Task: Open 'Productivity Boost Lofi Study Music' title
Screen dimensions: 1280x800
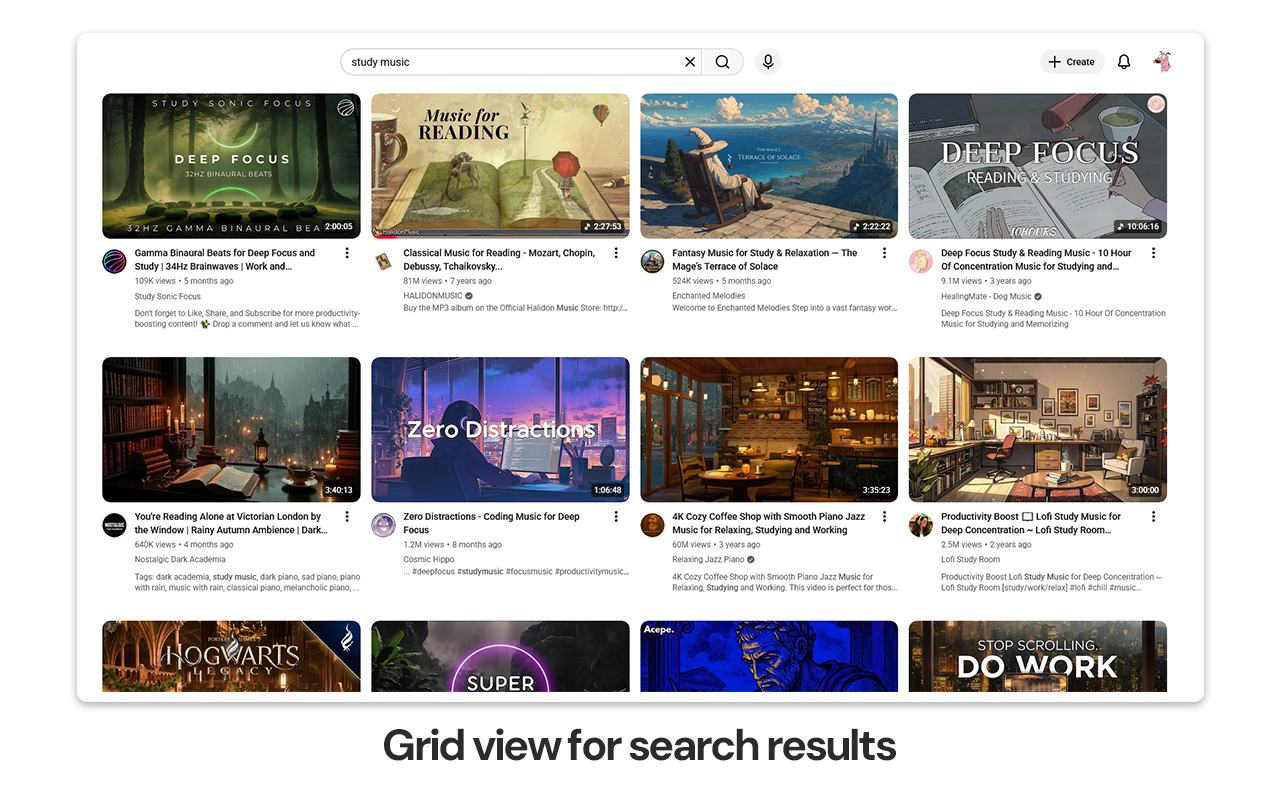Action: click(1031, 523)
